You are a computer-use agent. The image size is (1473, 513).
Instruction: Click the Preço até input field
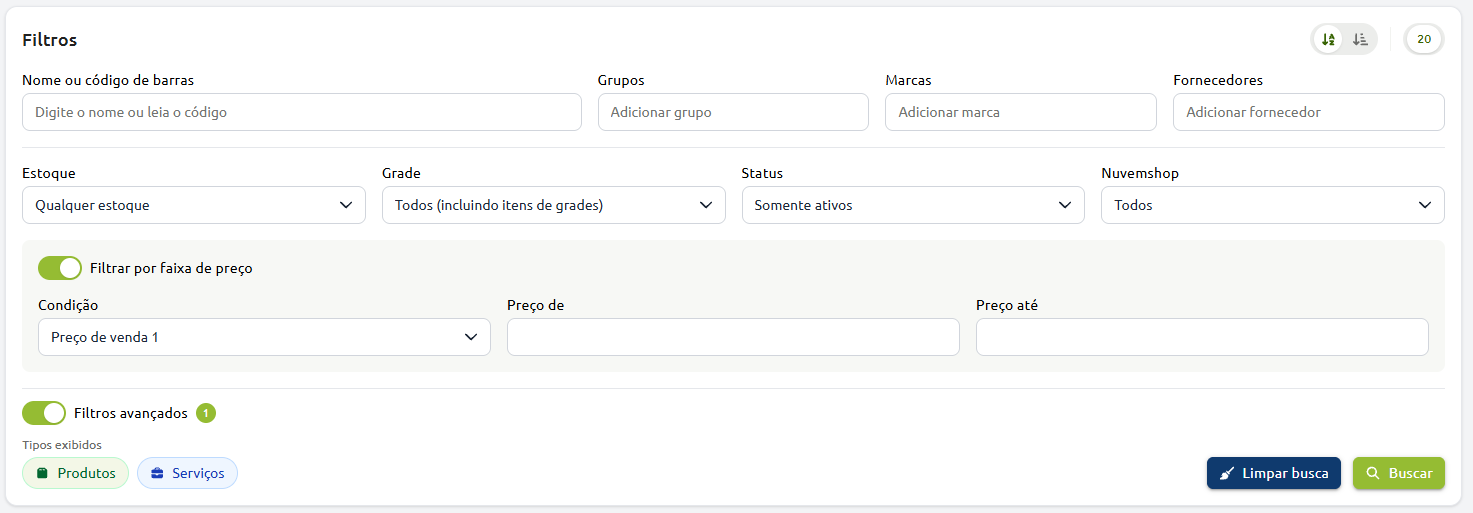(x=1202, y=337)
